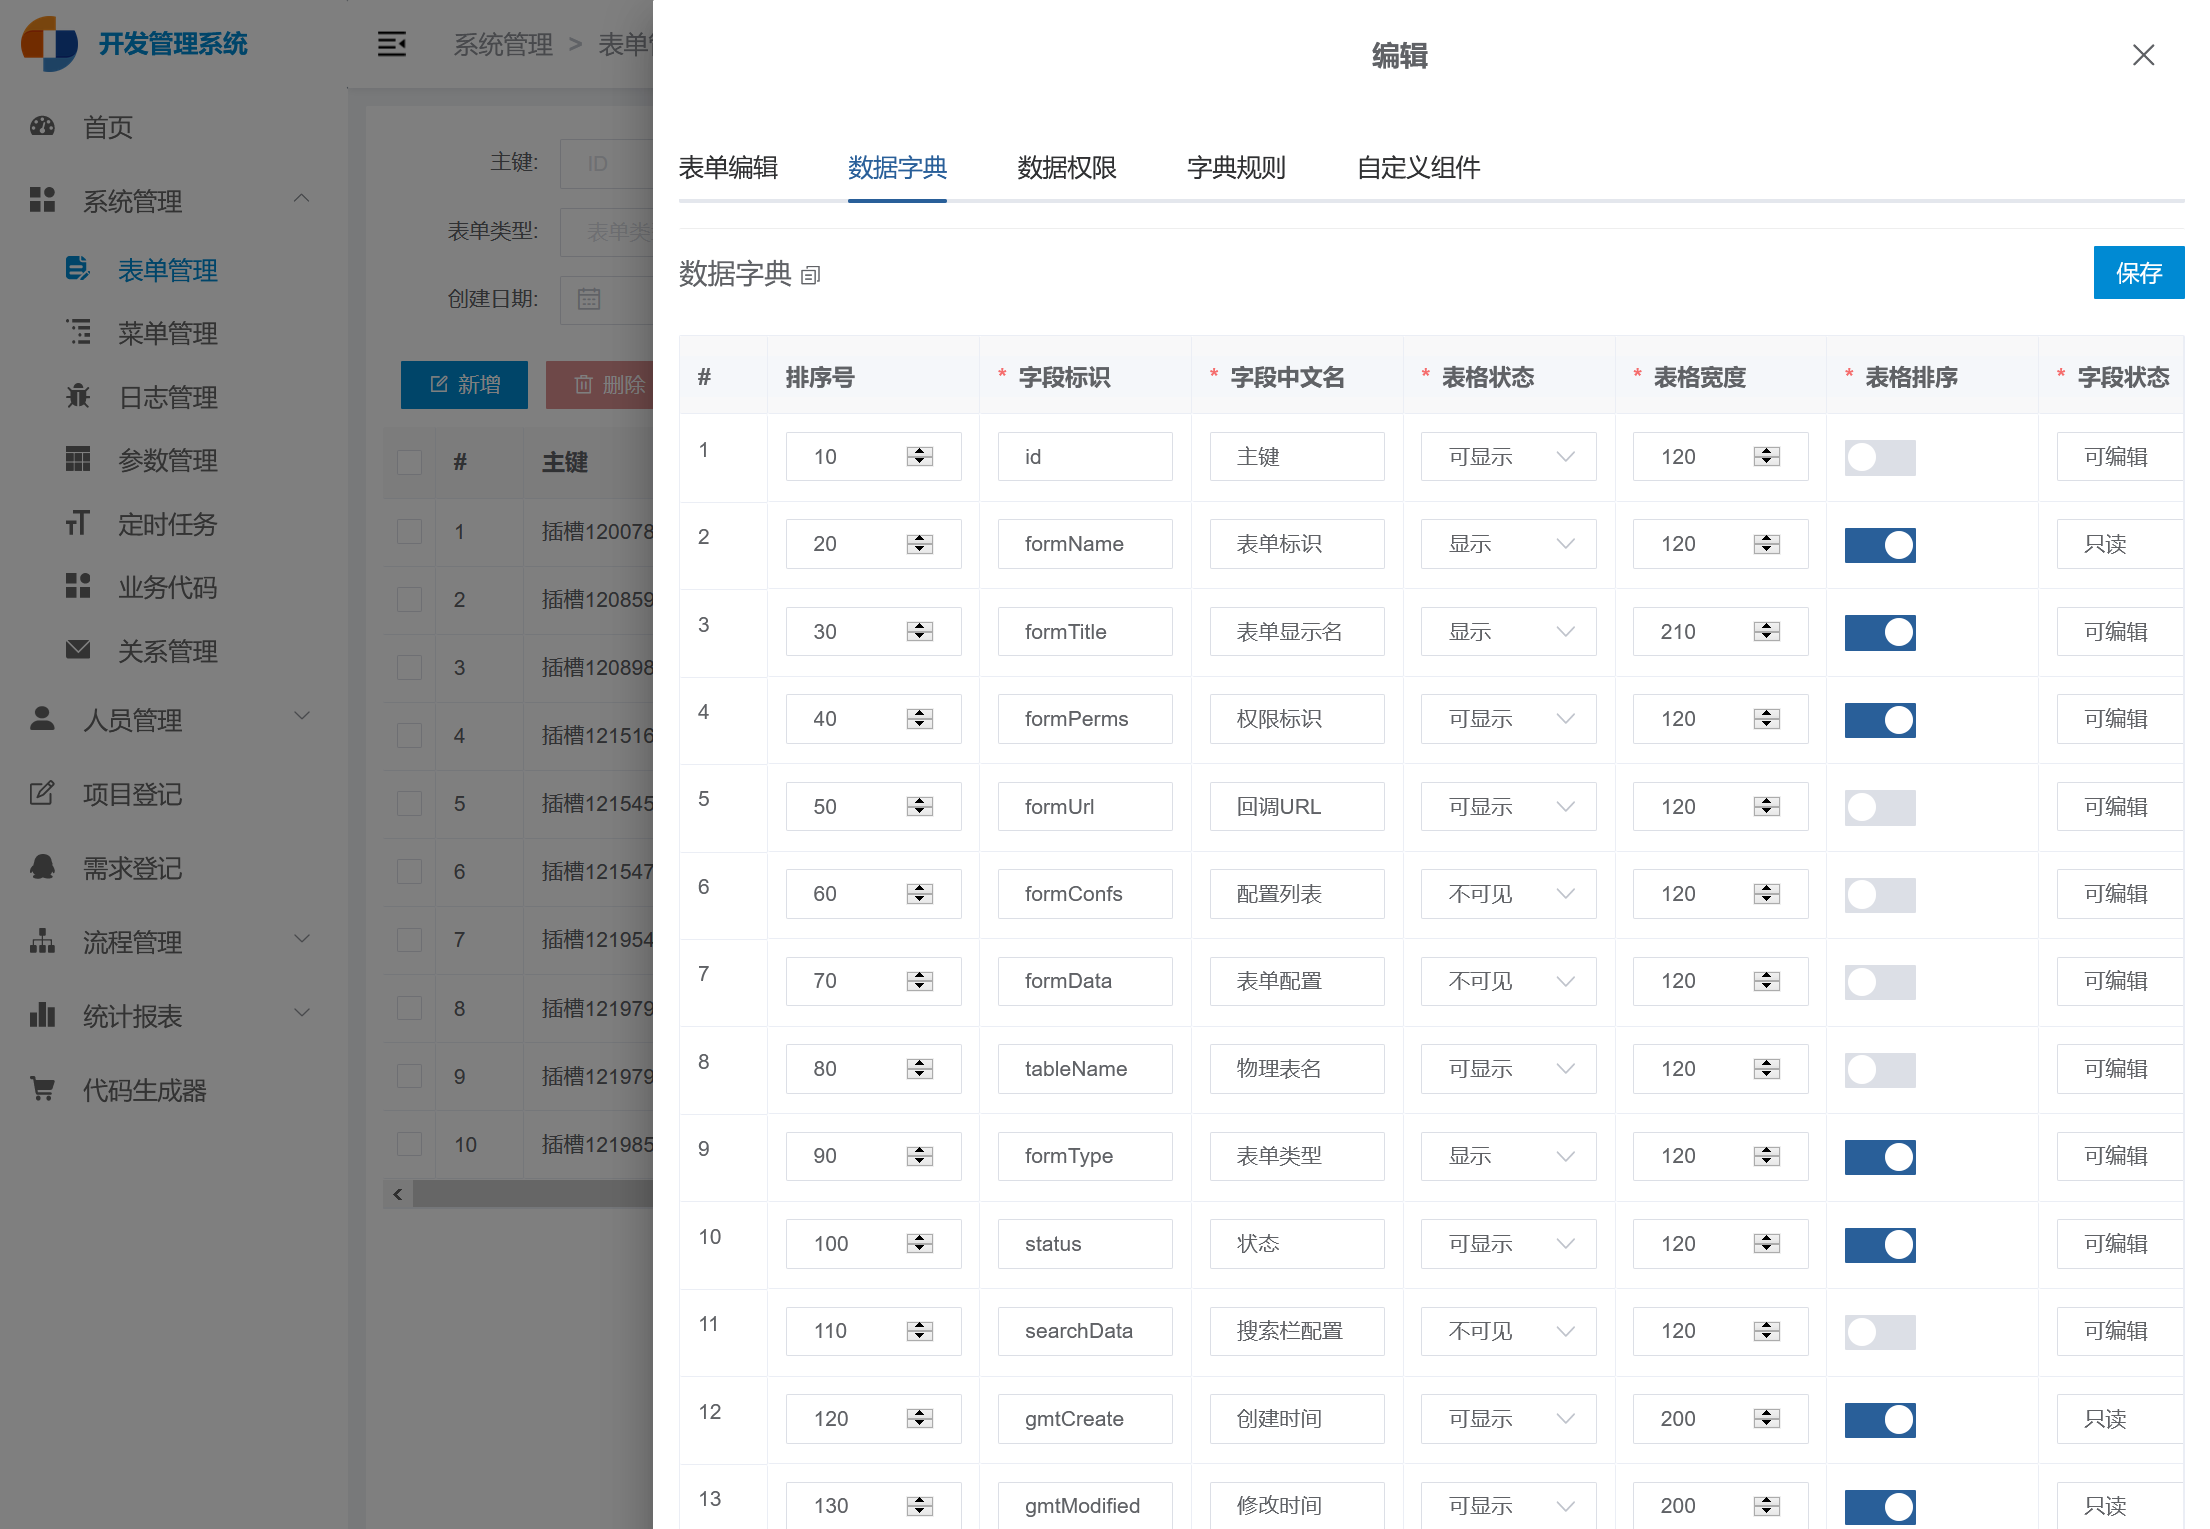Click the 首页 dashboard icon
Screen dimensions: 2210x1529
pyautogui.click(x=42, y=126)
